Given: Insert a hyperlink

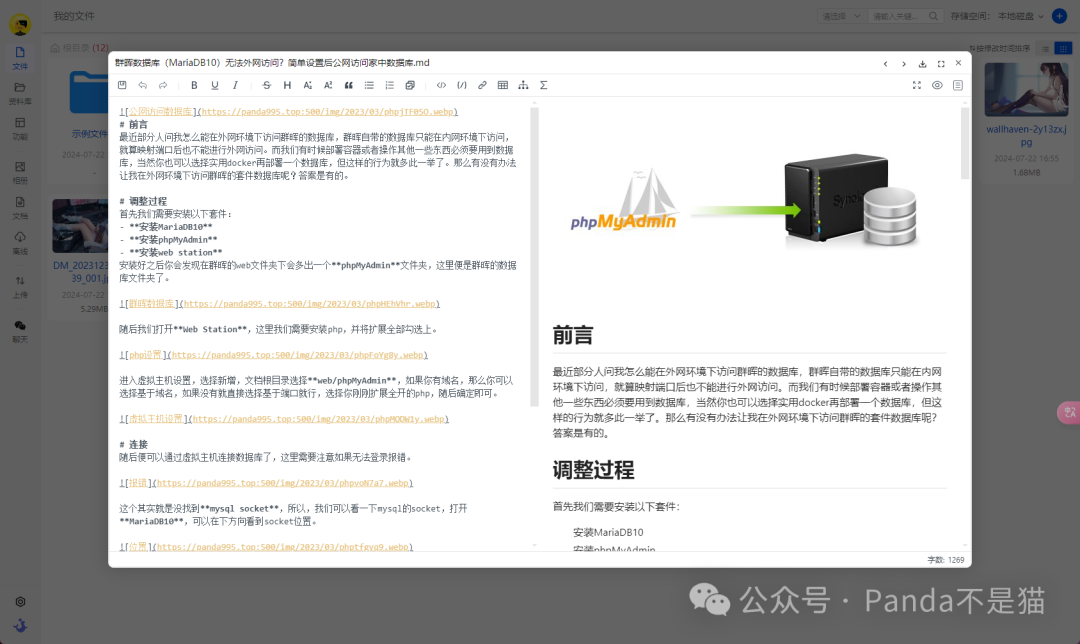Looking at the screenshot, I should point(482,85).
